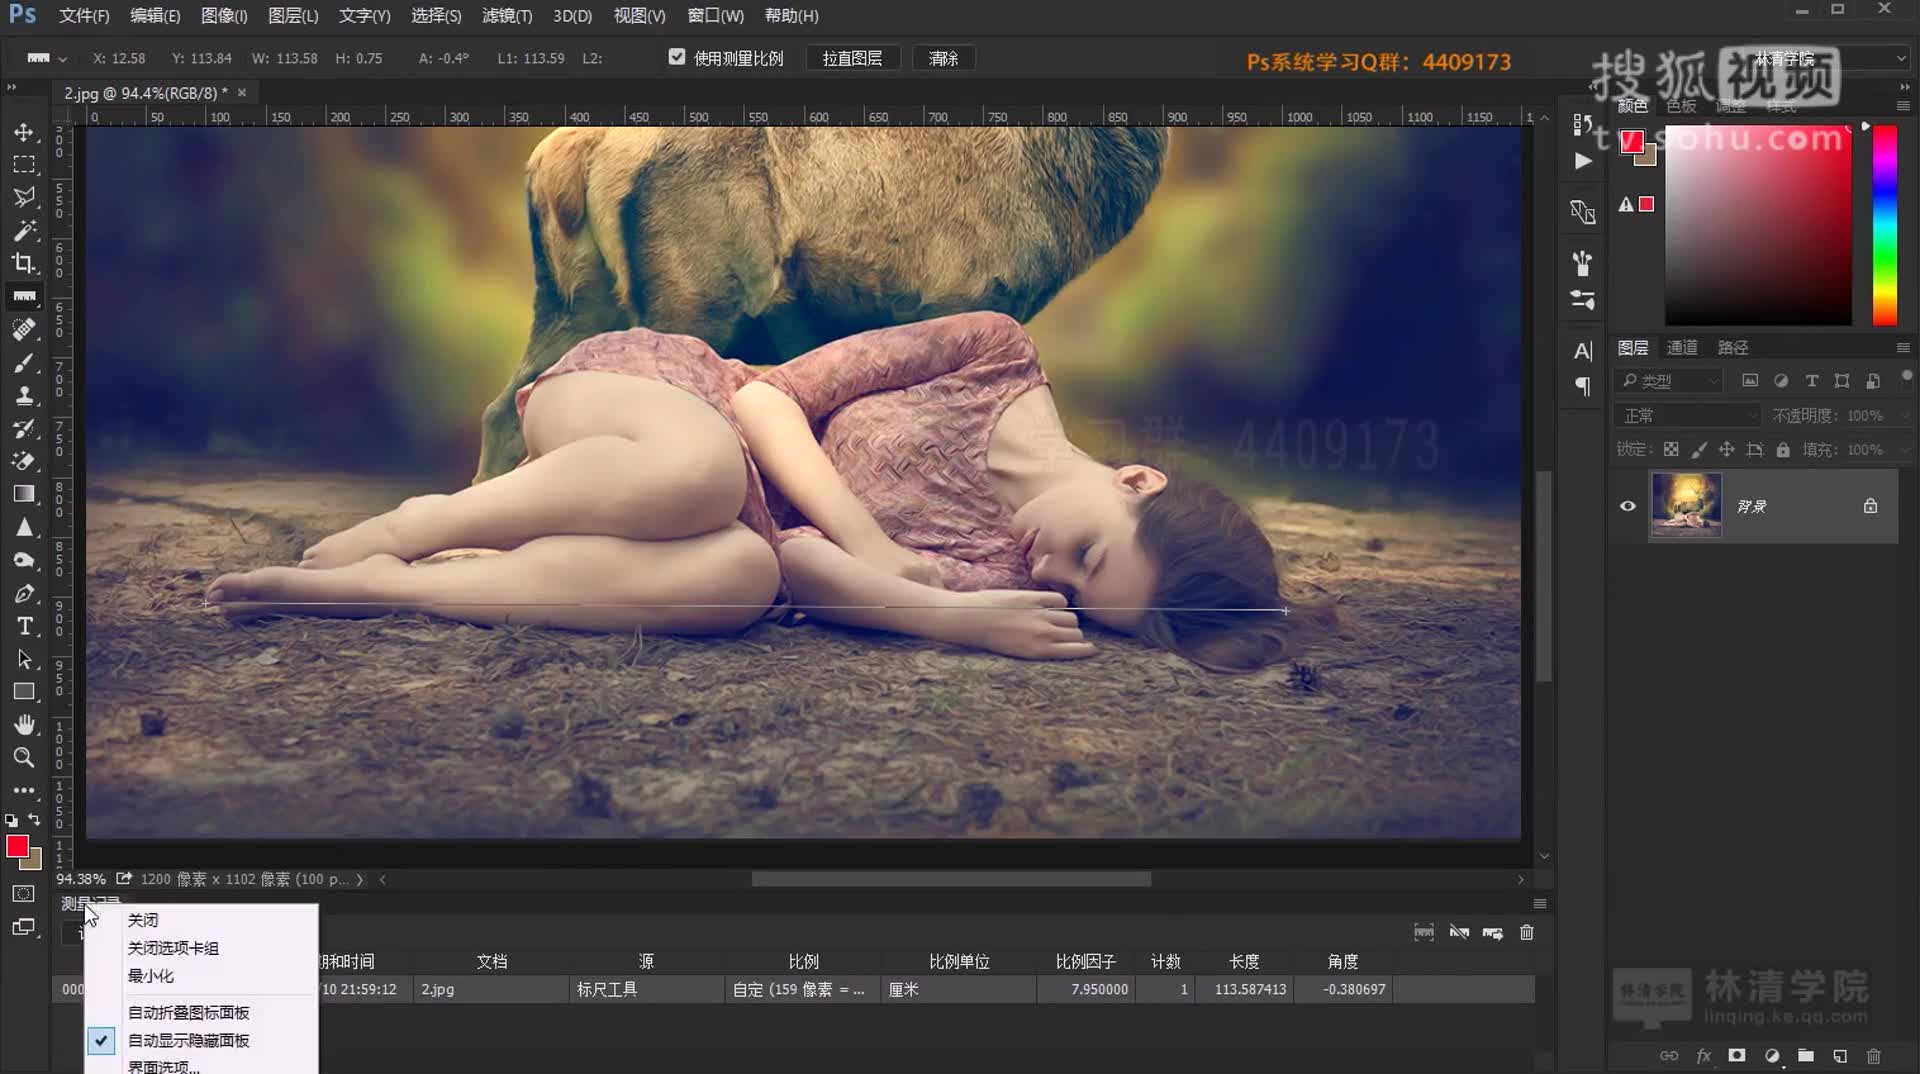Select the Clone Stamp tool
This screenshot has height=1074, width=1920.
[x=24, y=396]
